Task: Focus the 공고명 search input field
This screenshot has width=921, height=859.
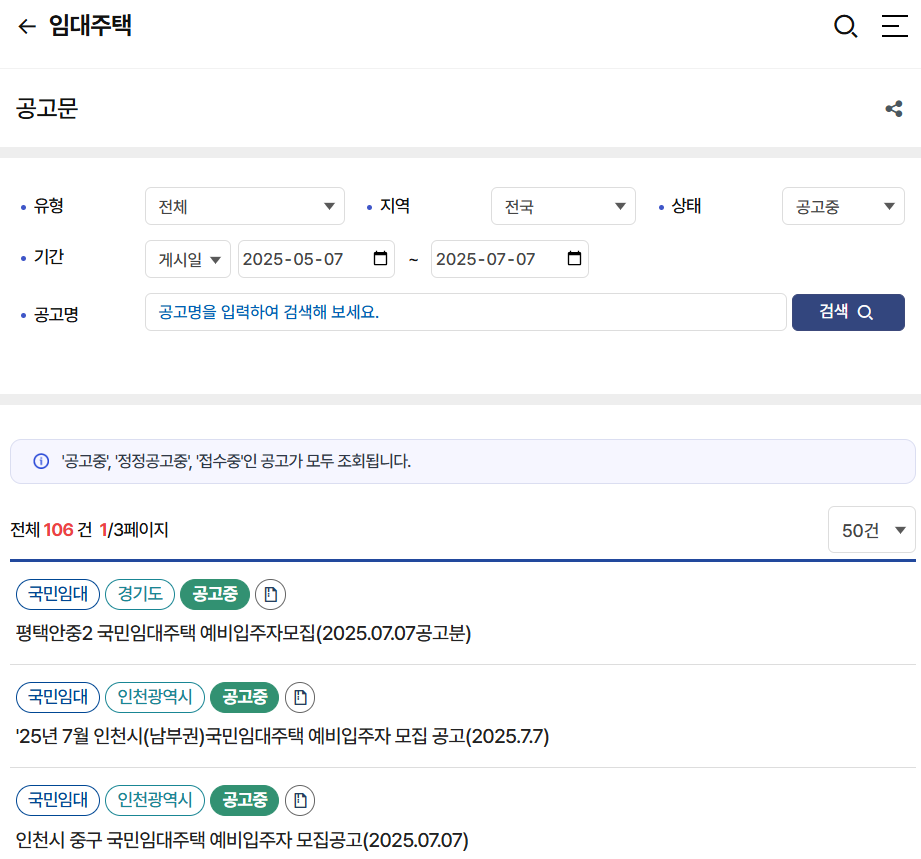Action: (466, 312)
